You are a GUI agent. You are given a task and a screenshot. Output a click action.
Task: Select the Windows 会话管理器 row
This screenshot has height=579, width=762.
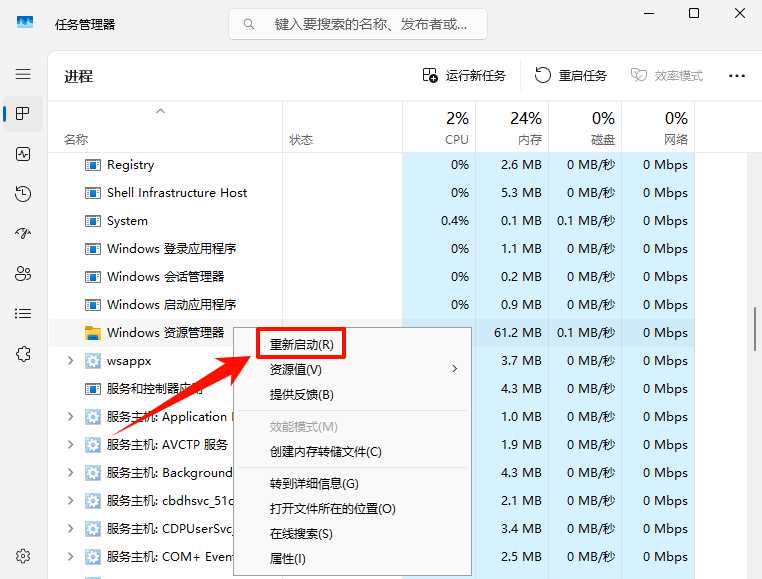click(372, 277)
